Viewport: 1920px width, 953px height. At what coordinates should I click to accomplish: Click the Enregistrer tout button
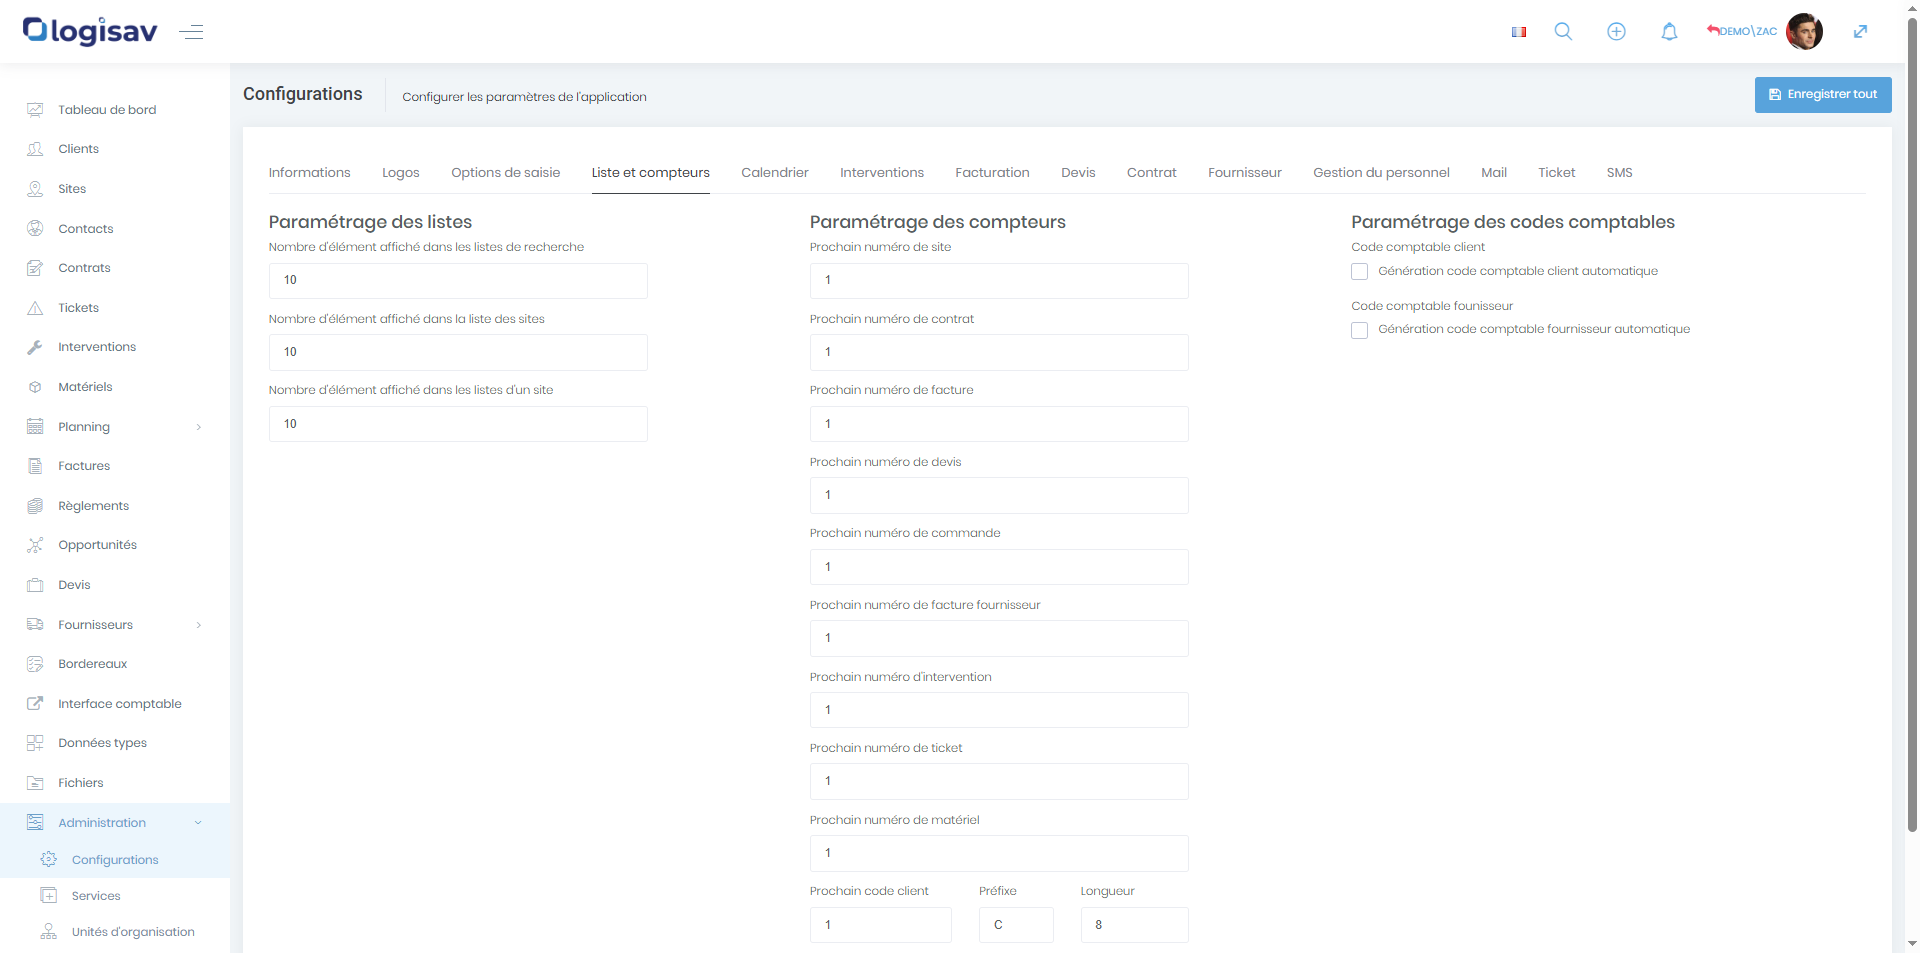(1822, 95)
